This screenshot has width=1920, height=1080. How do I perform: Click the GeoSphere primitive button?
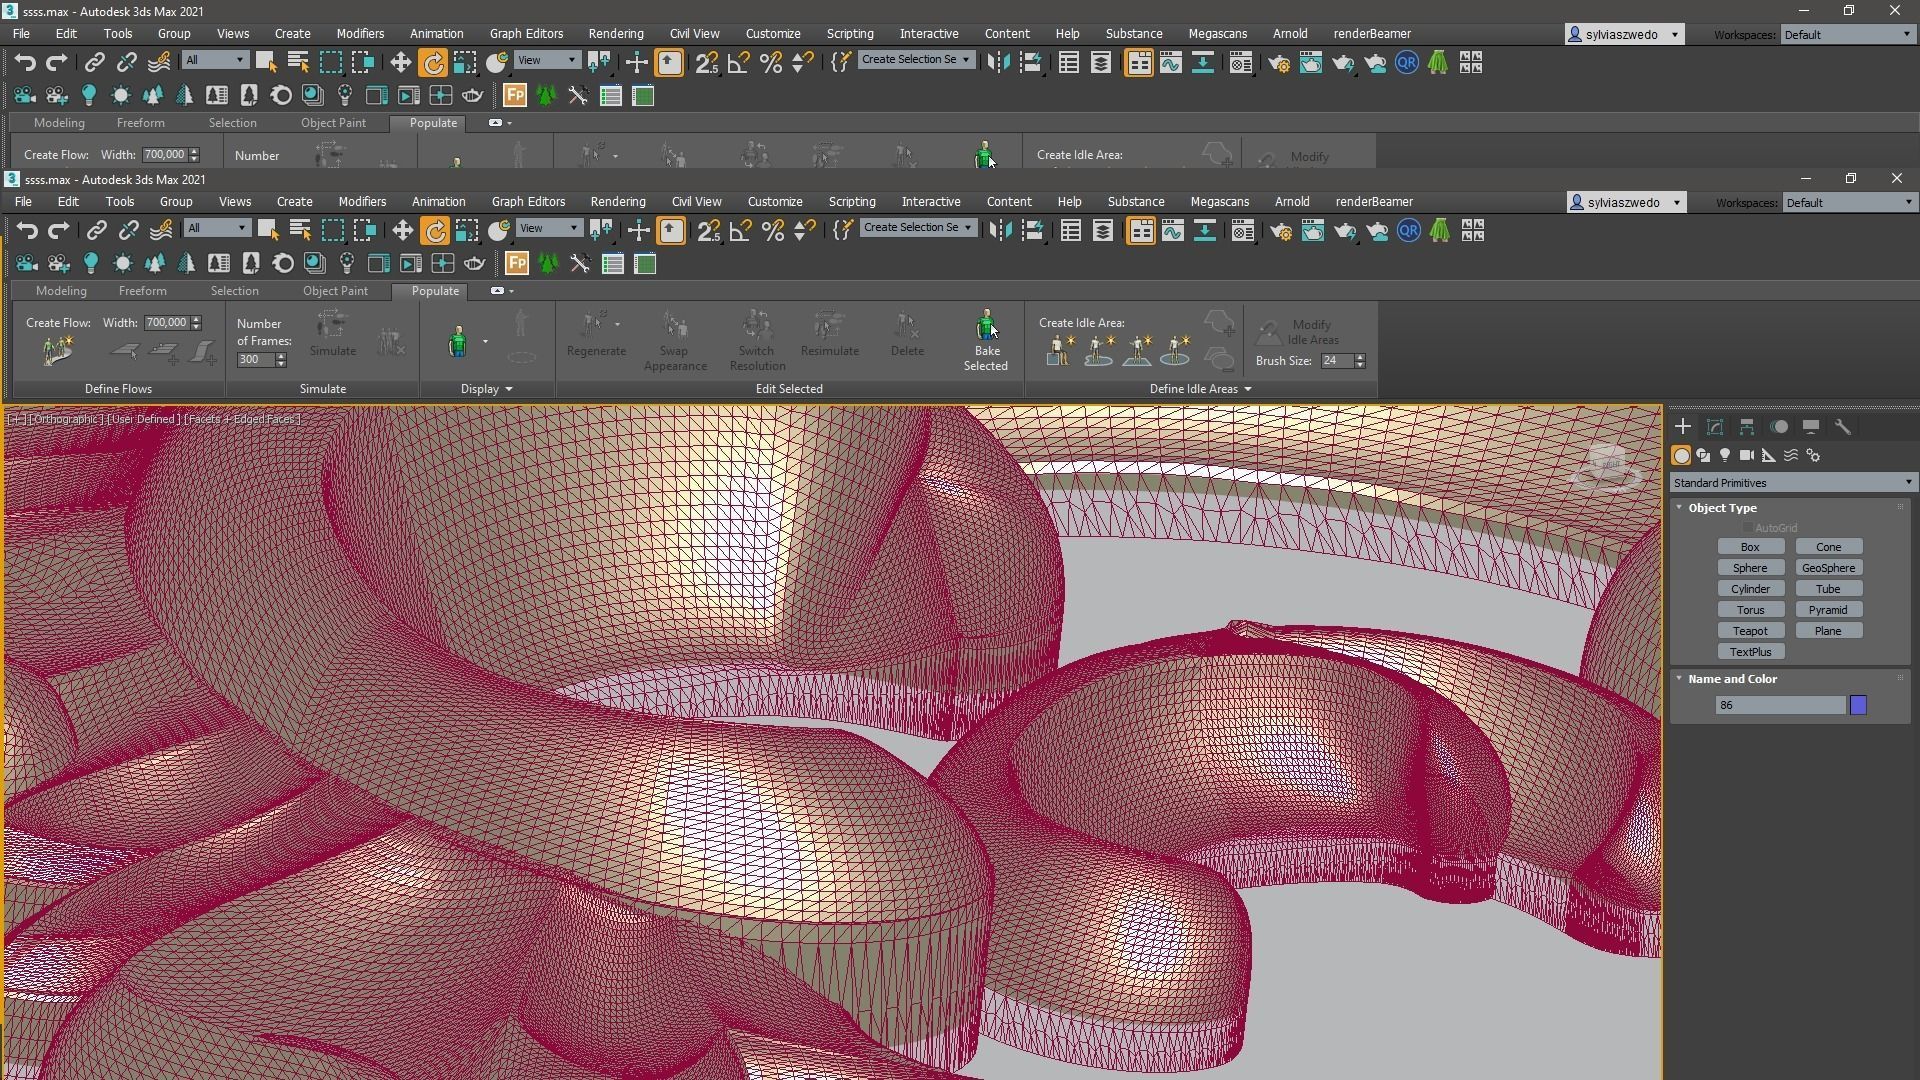tap(1828, 568)
